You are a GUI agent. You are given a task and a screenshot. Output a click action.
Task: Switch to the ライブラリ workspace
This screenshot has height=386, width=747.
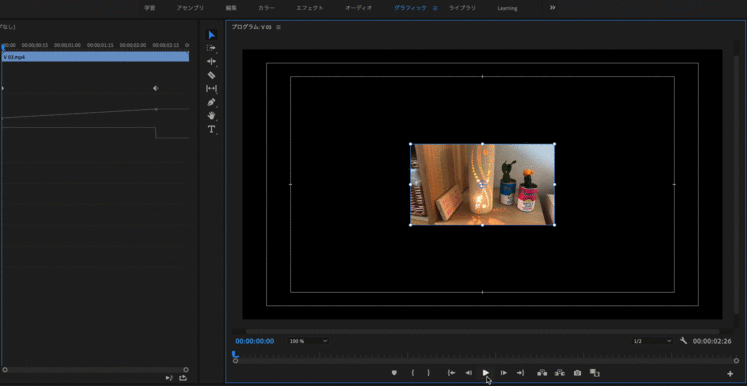(x=462, y=8)
